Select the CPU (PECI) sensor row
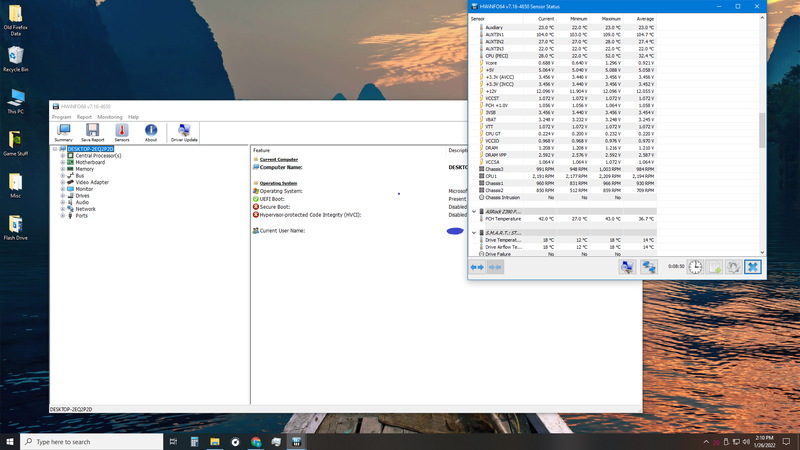Image resolution: width=800 pixels, height=450 pixels. point(563,56)
